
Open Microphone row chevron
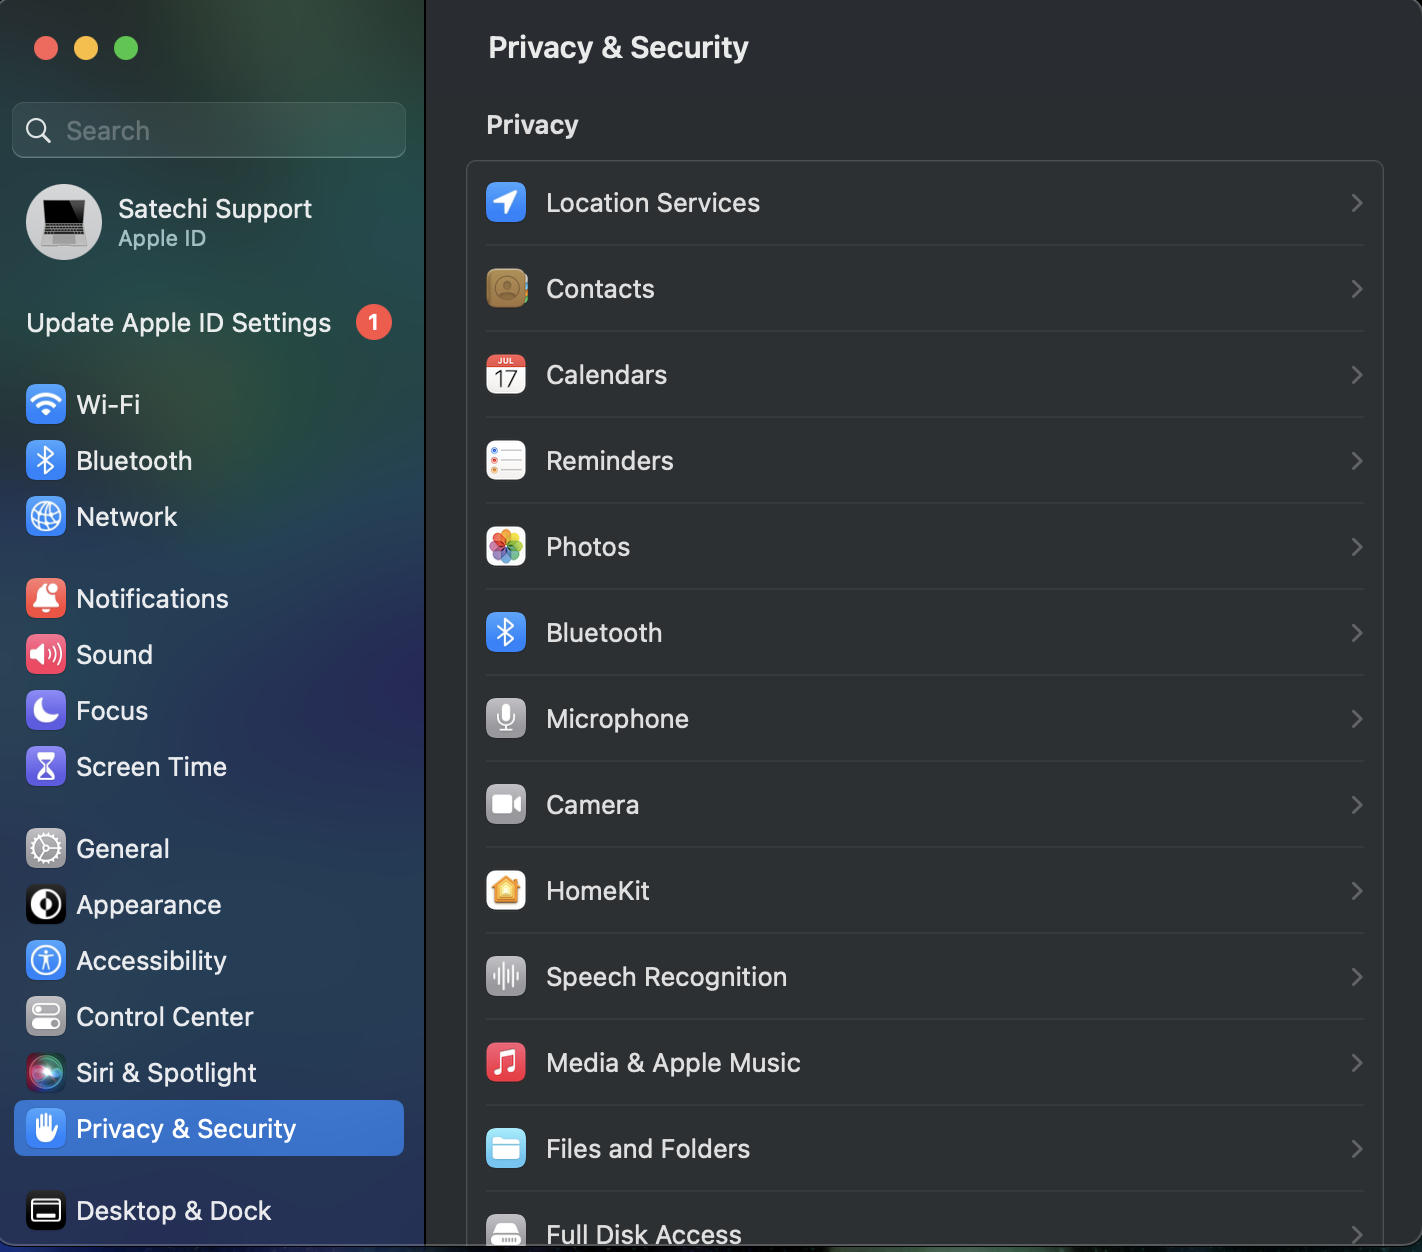coord(1357,719)
